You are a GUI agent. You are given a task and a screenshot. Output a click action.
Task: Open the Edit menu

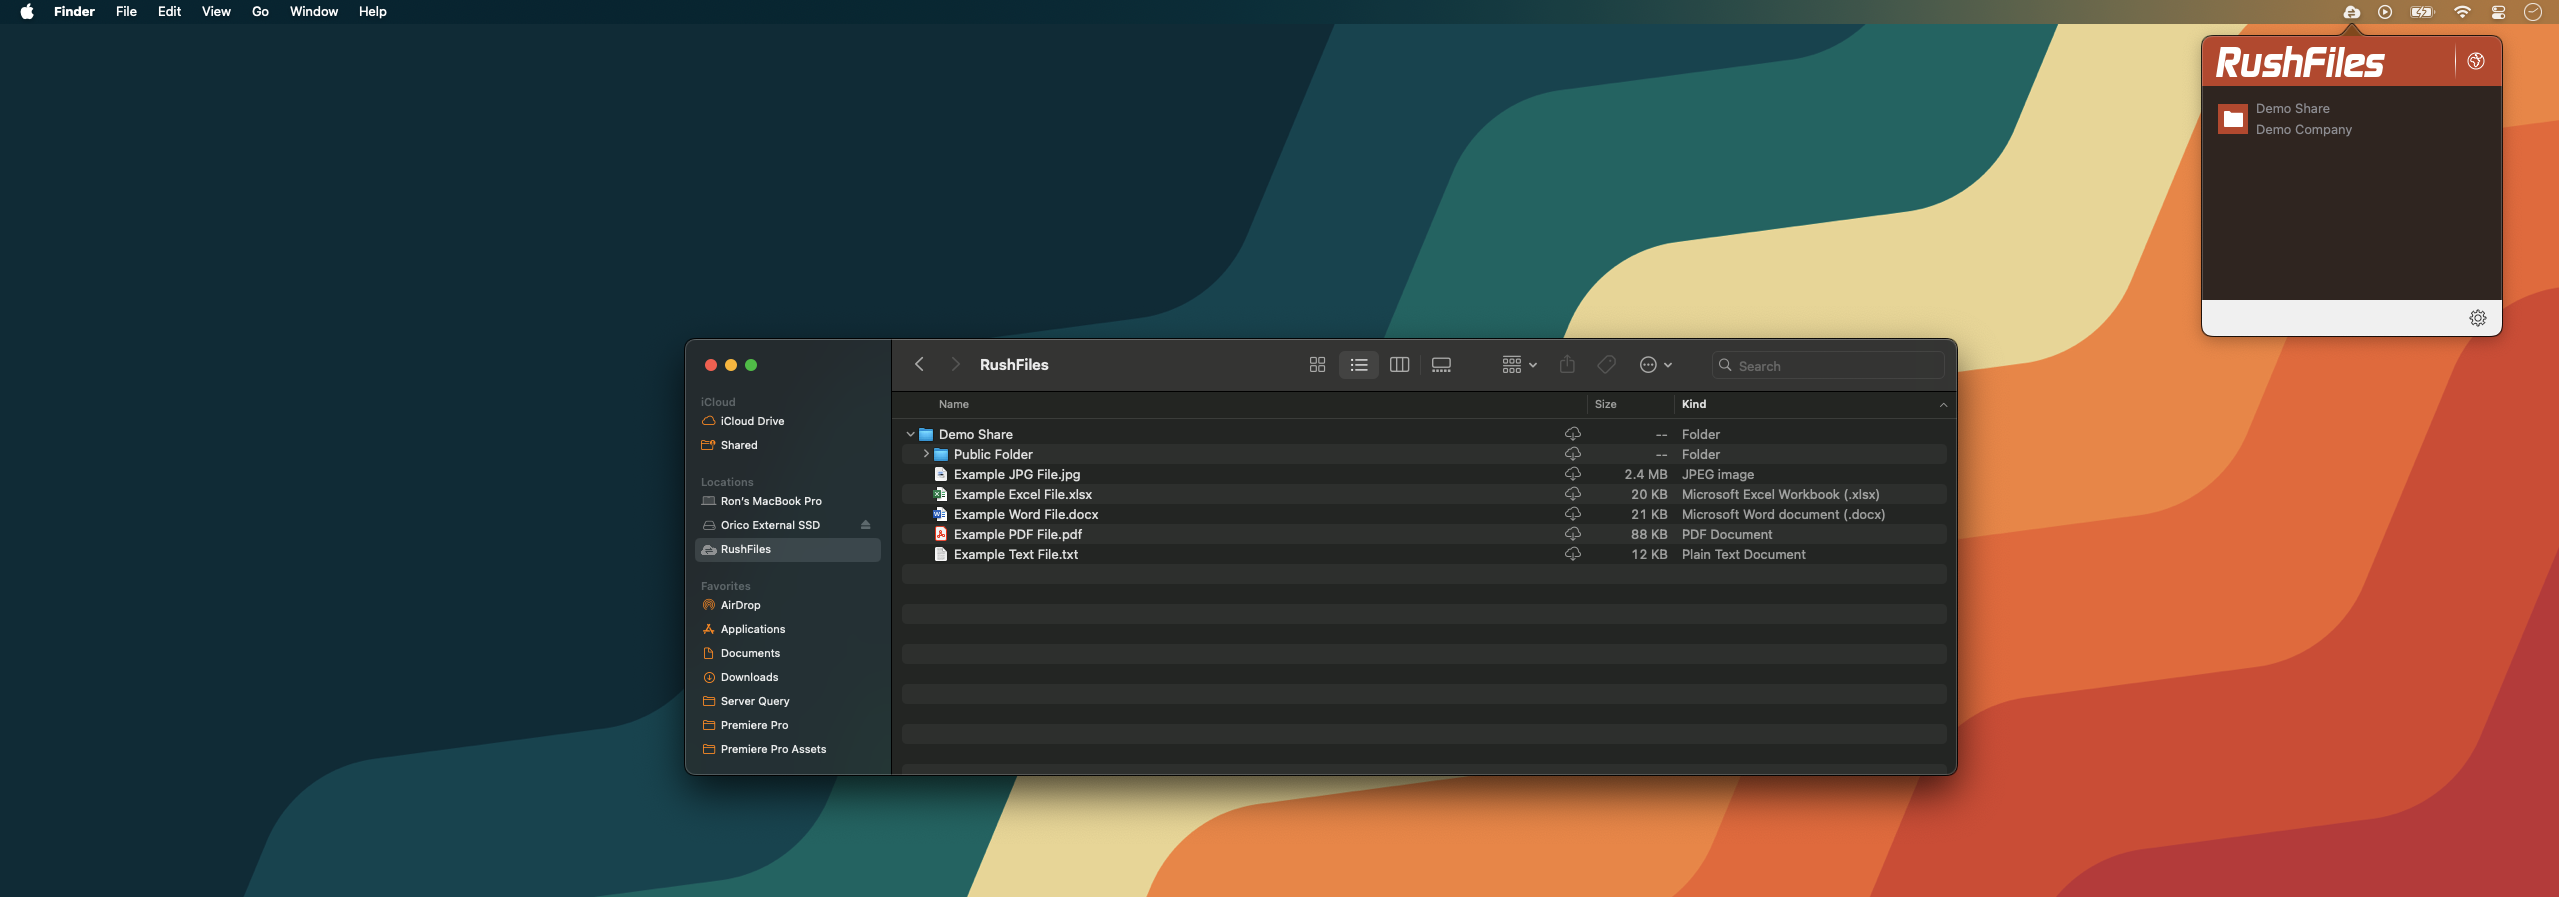point(169,12)
